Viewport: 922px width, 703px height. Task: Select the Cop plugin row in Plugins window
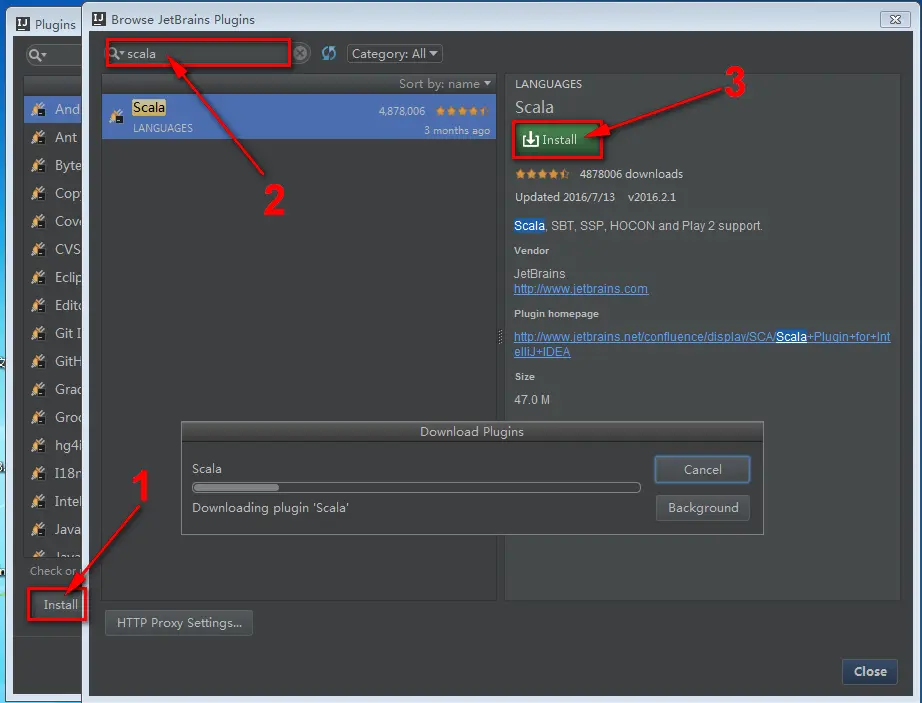pyautogui.click(x=53, y=193)
